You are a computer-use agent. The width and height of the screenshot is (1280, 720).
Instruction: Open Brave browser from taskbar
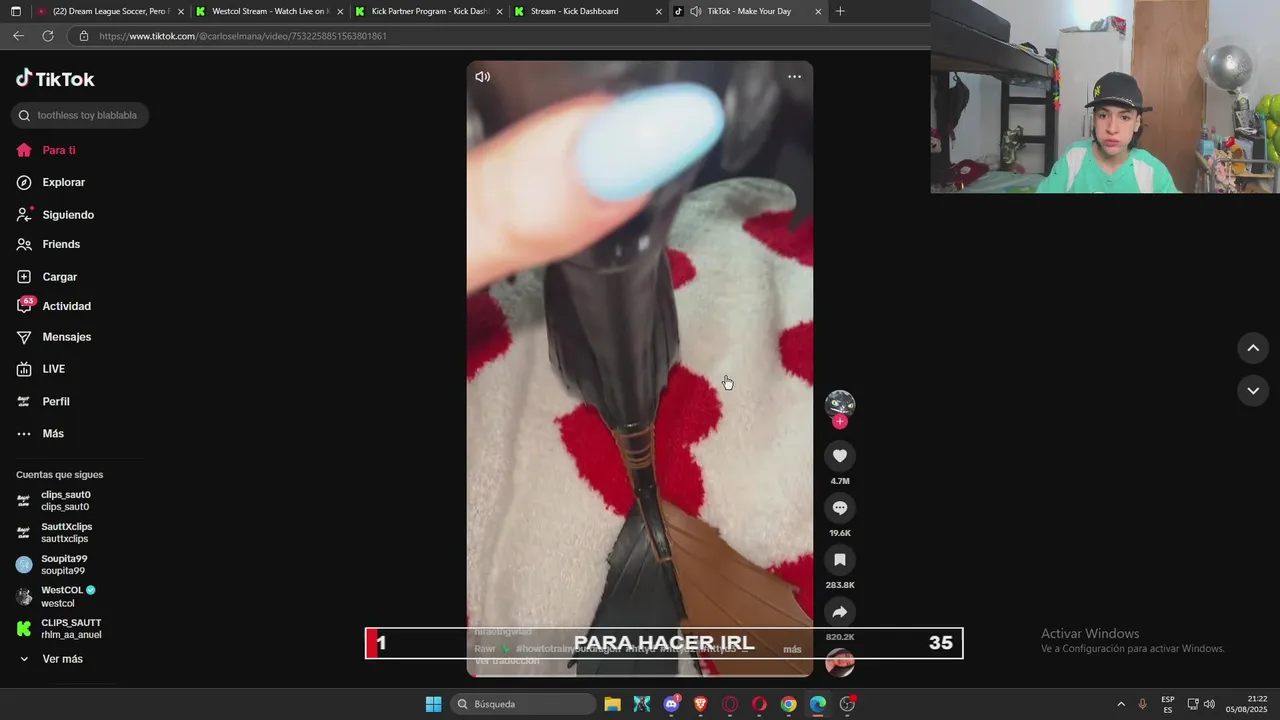coord(700,704)
